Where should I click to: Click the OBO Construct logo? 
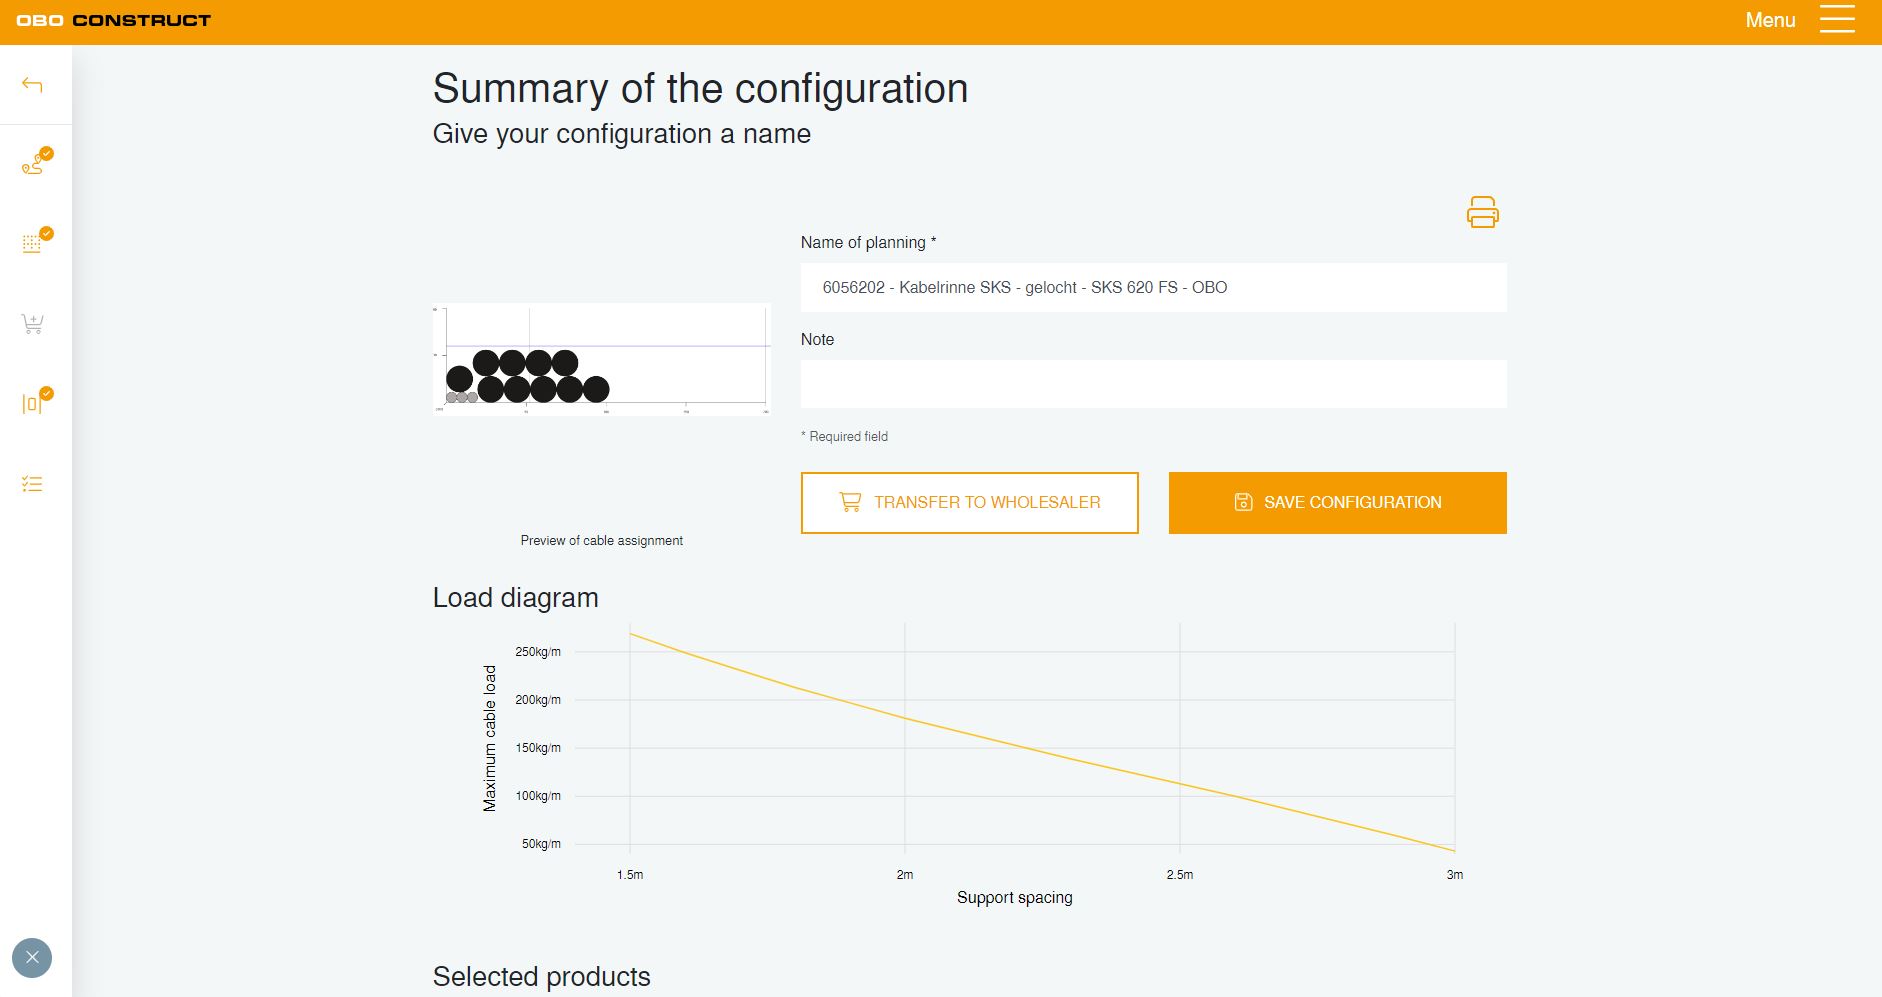point(114,20)
